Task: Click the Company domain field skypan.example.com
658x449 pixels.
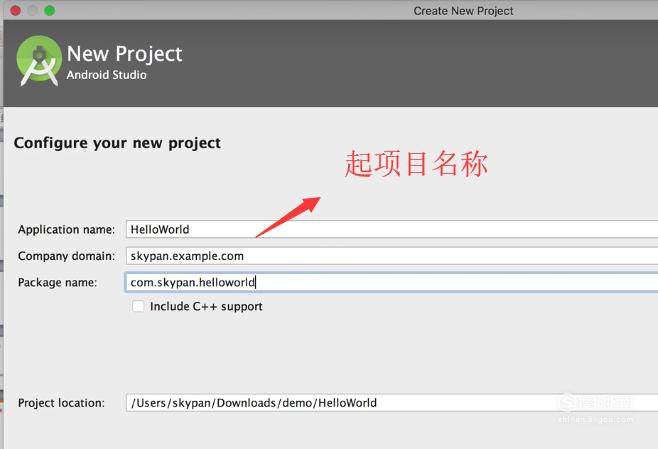Action: [x=392, y=256]
